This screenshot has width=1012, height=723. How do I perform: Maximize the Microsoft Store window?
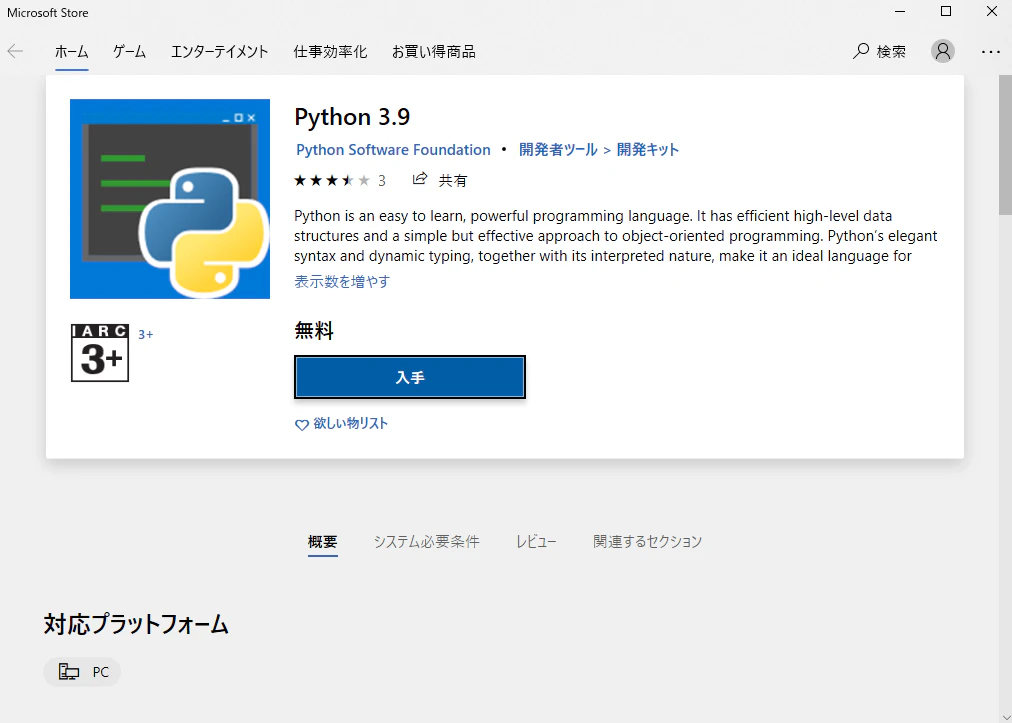click(x=946, y=12)
